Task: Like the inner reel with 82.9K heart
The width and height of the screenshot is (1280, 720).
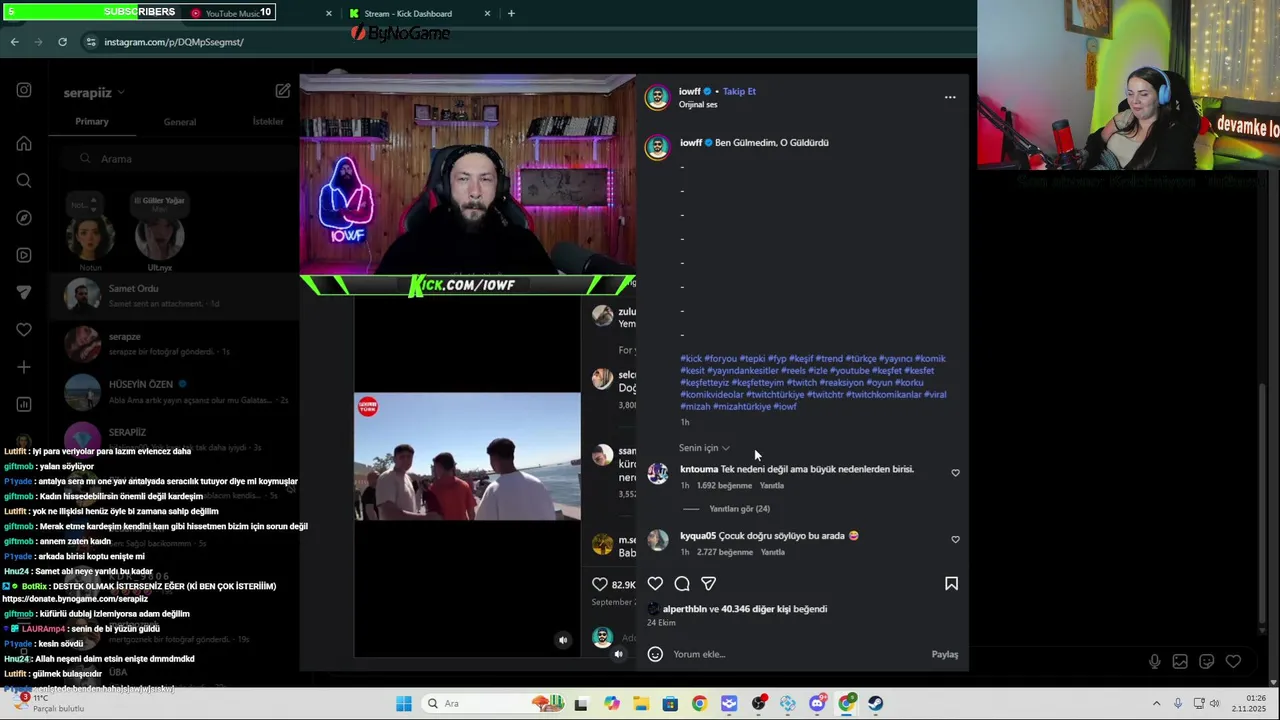Action: (x=599, y=584)
